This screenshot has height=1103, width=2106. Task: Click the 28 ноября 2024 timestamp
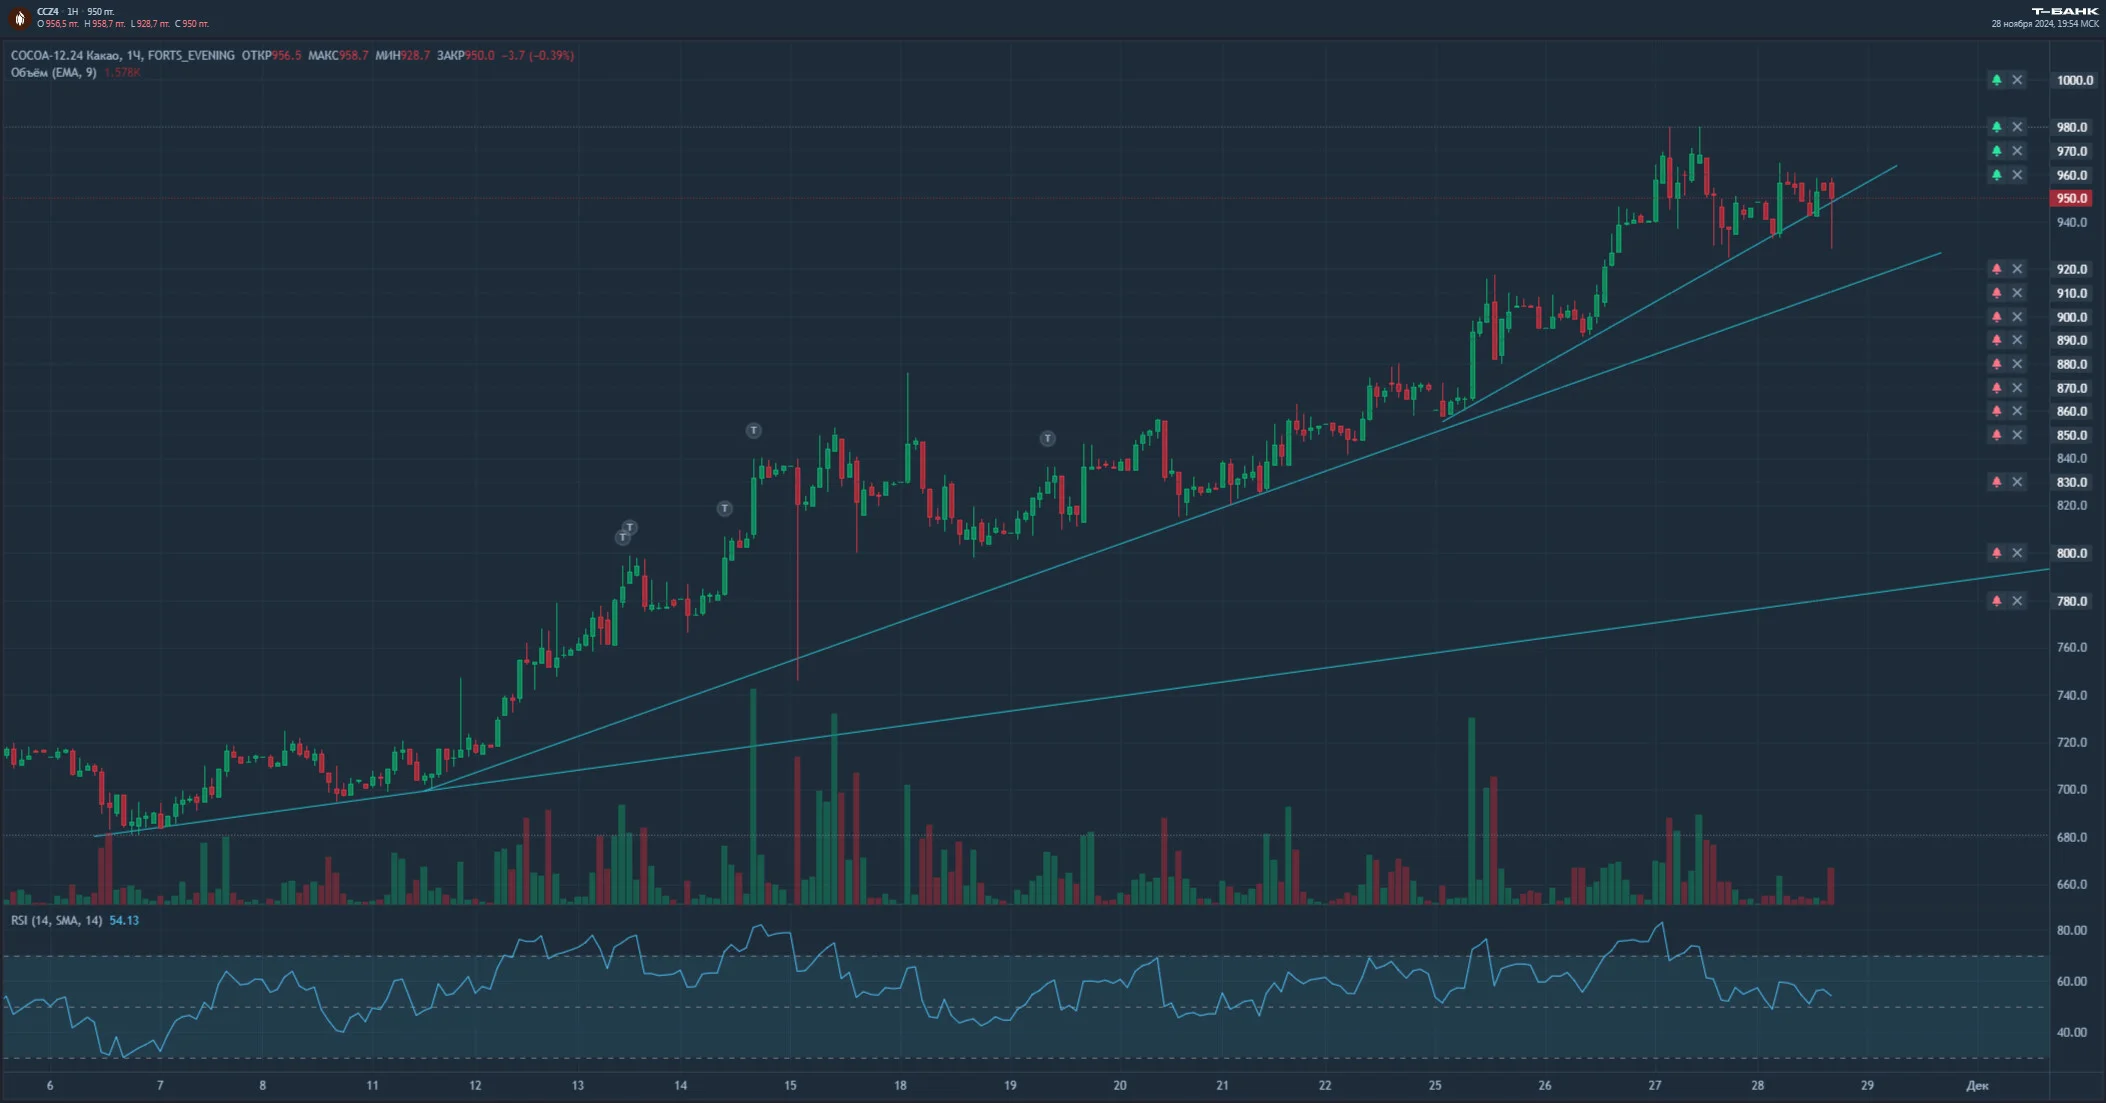[x=2045, y=24]
